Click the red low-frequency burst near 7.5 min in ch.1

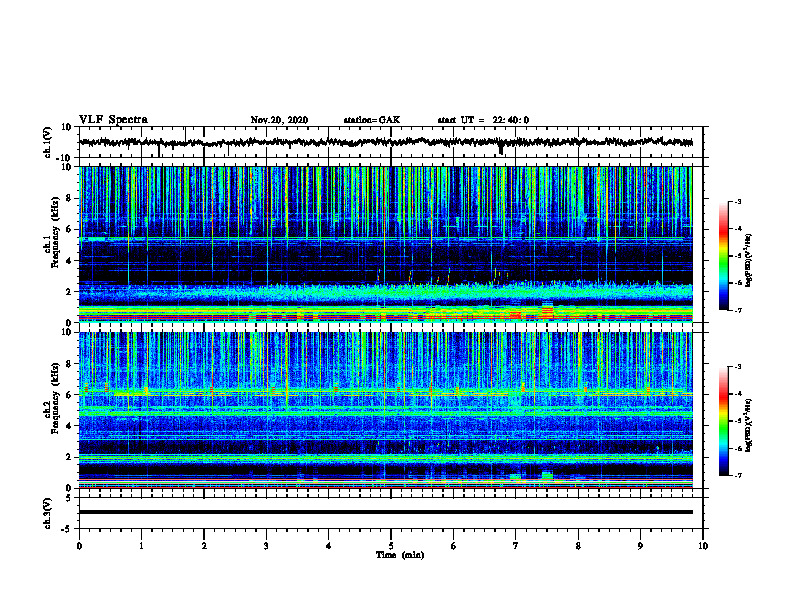(548, 311)
